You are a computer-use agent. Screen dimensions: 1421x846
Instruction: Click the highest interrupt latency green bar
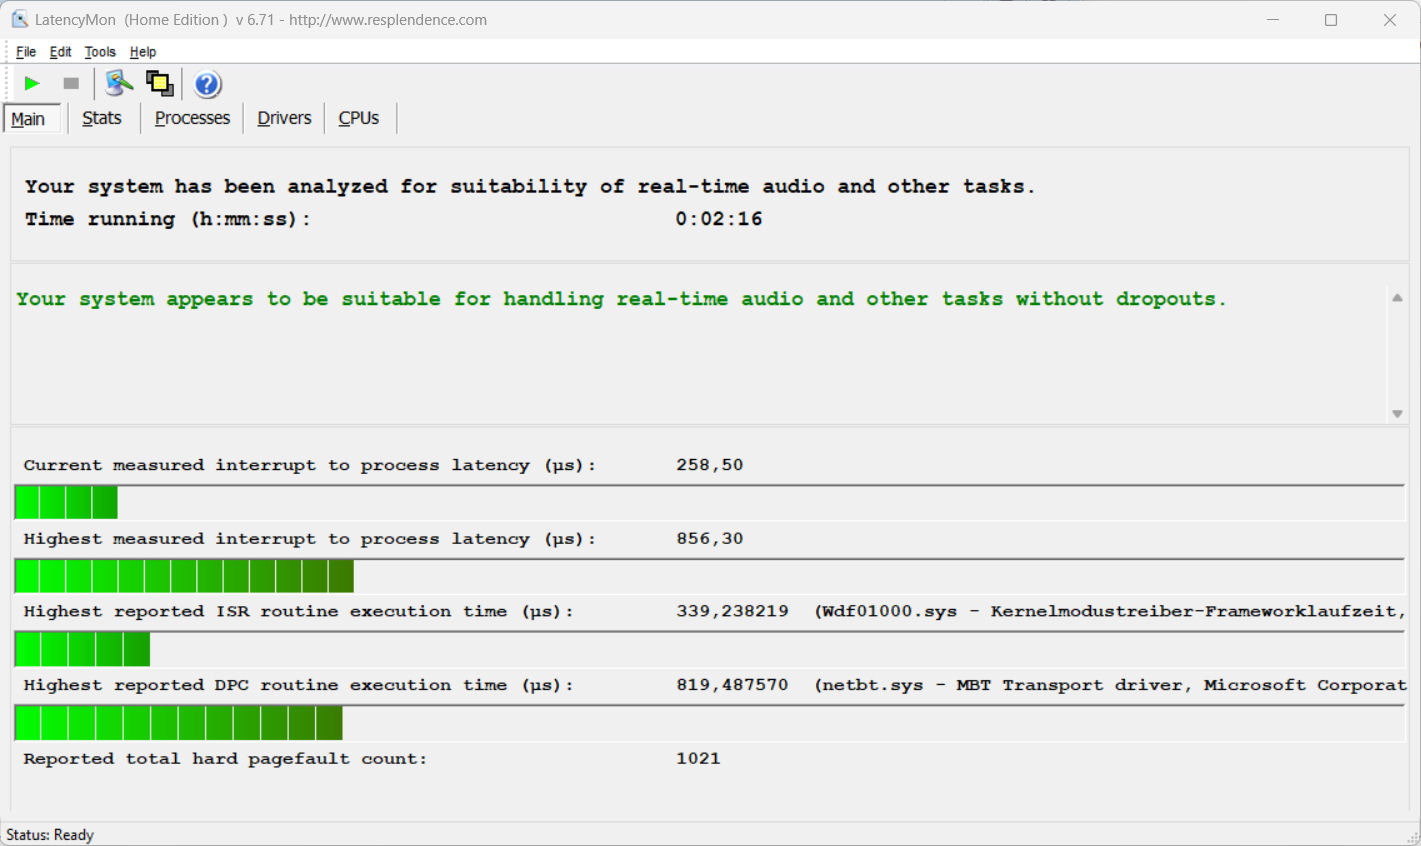[x=184, y=576]
